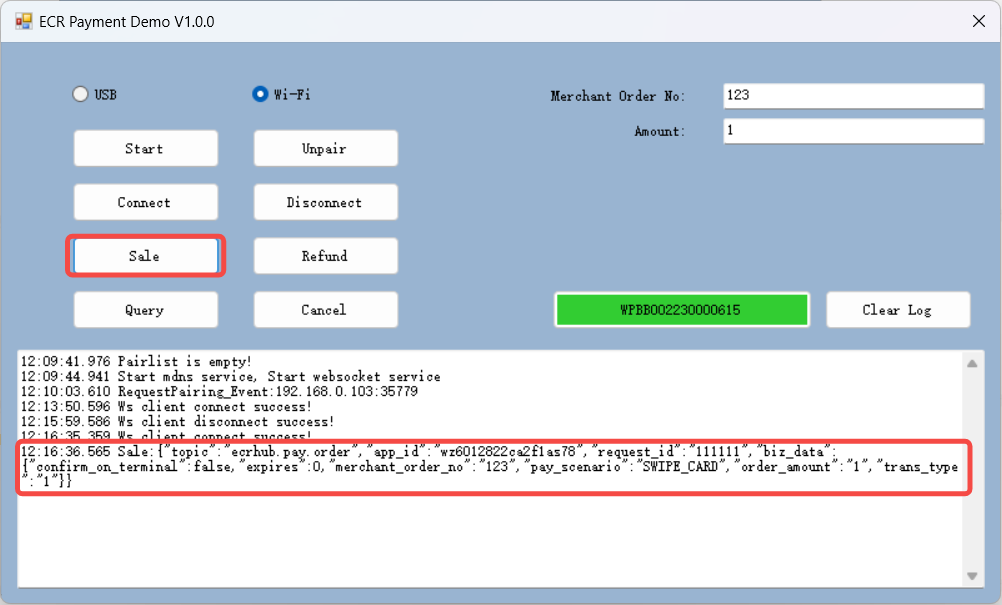Click the log scrollbar up arrow

point(972,364)
